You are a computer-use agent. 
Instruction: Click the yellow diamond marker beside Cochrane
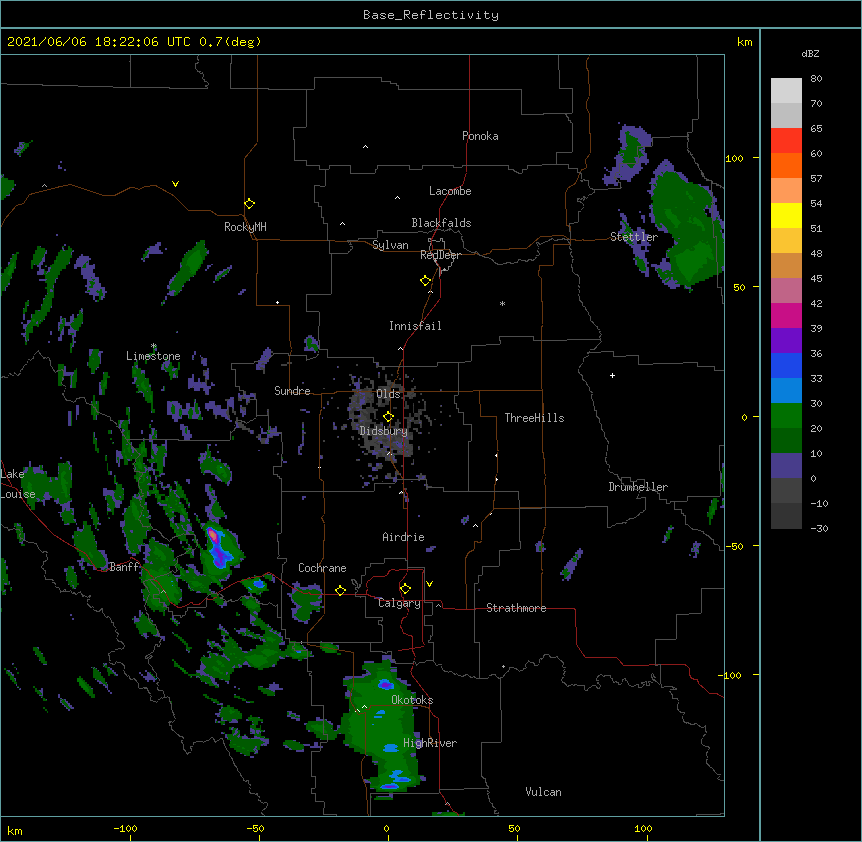pos(340,590)
